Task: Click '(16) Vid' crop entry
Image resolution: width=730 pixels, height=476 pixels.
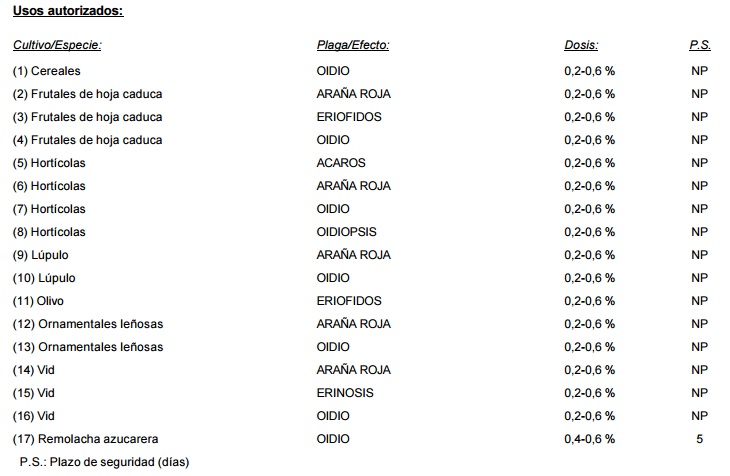Action: 34,416
